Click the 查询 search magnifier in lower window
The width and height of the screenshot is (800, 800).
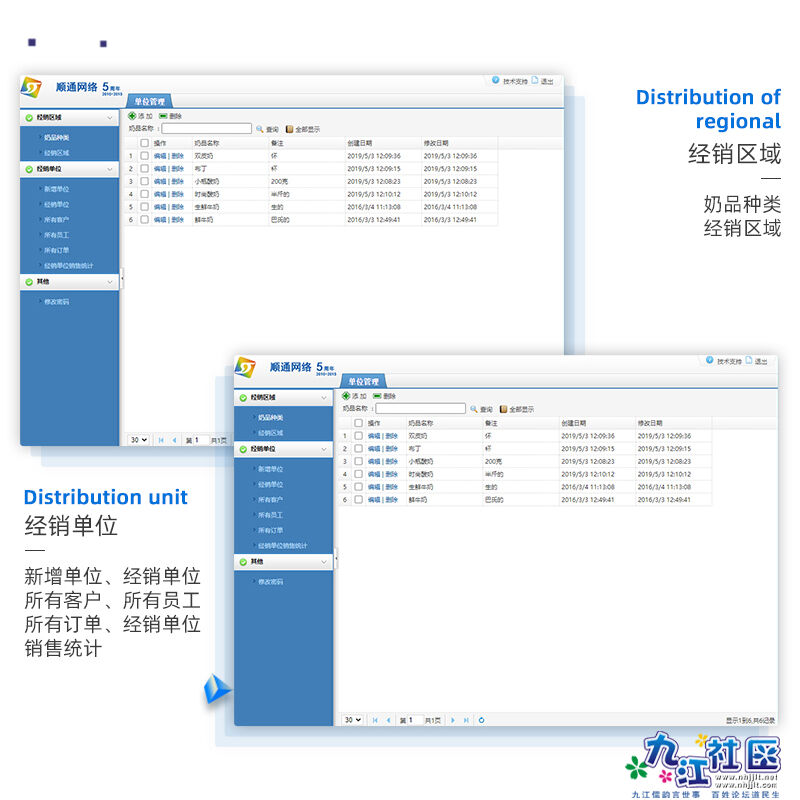pos(474,409)
